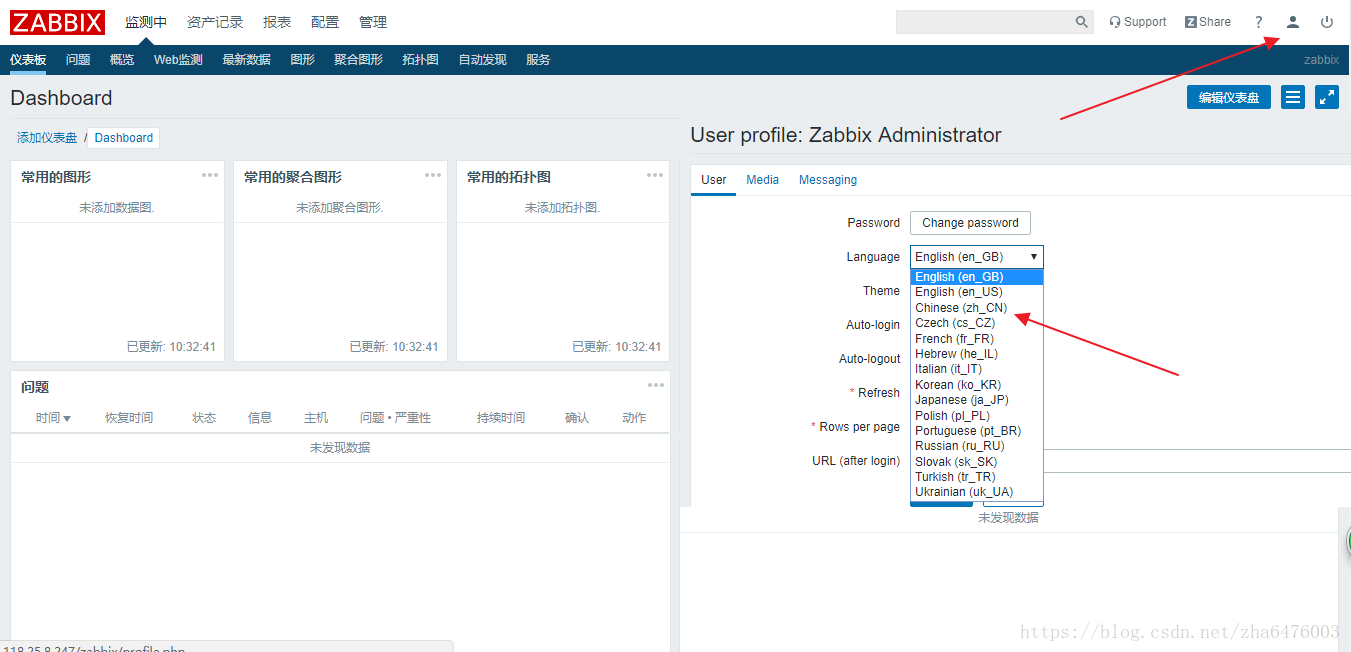Choose Japanese (ja_JP) language option
The height and width of the screenshot is (652, 1351).
tap(976, 400)
